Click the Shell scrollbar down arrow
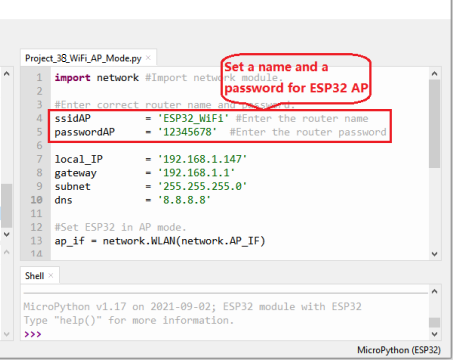This screenshot has width=454, height=360. point(434,334)
